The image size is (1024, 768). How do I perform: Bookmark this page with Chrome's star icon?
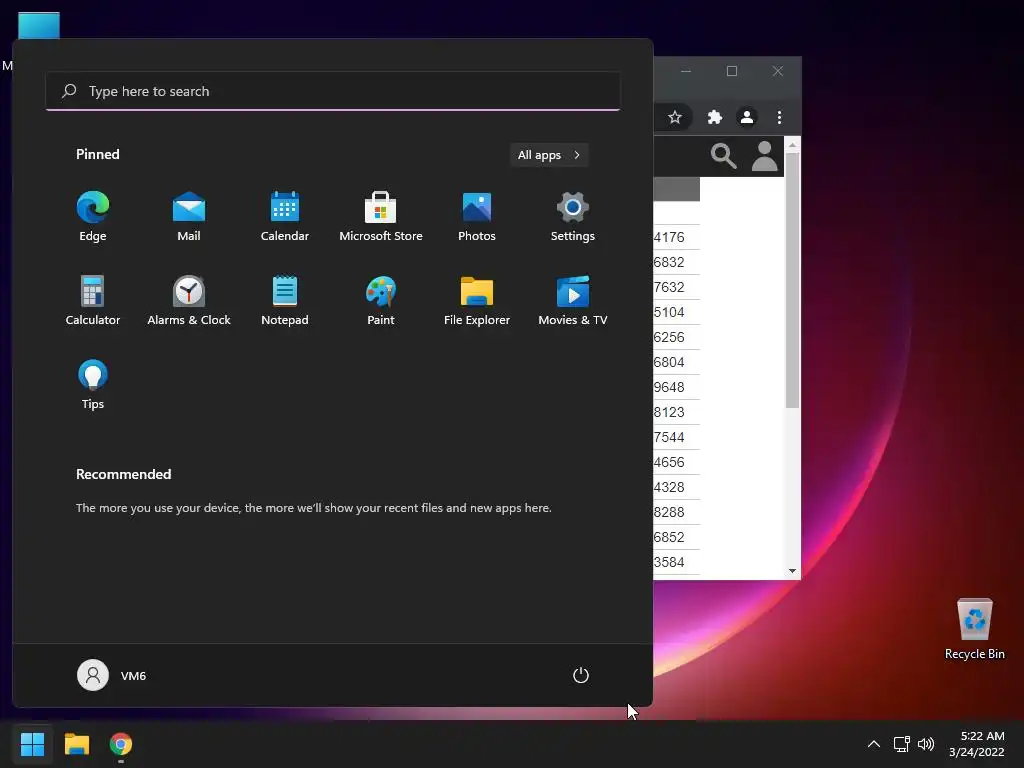pos(675,118)
